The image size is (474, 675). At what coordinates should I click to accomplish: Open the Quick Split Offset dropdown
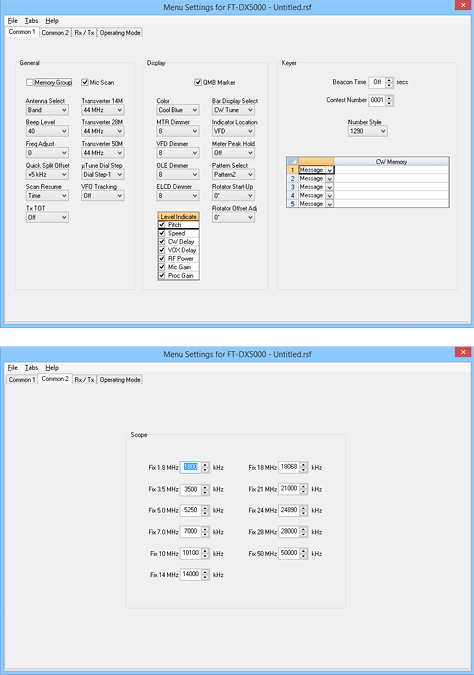coord(47,174)
